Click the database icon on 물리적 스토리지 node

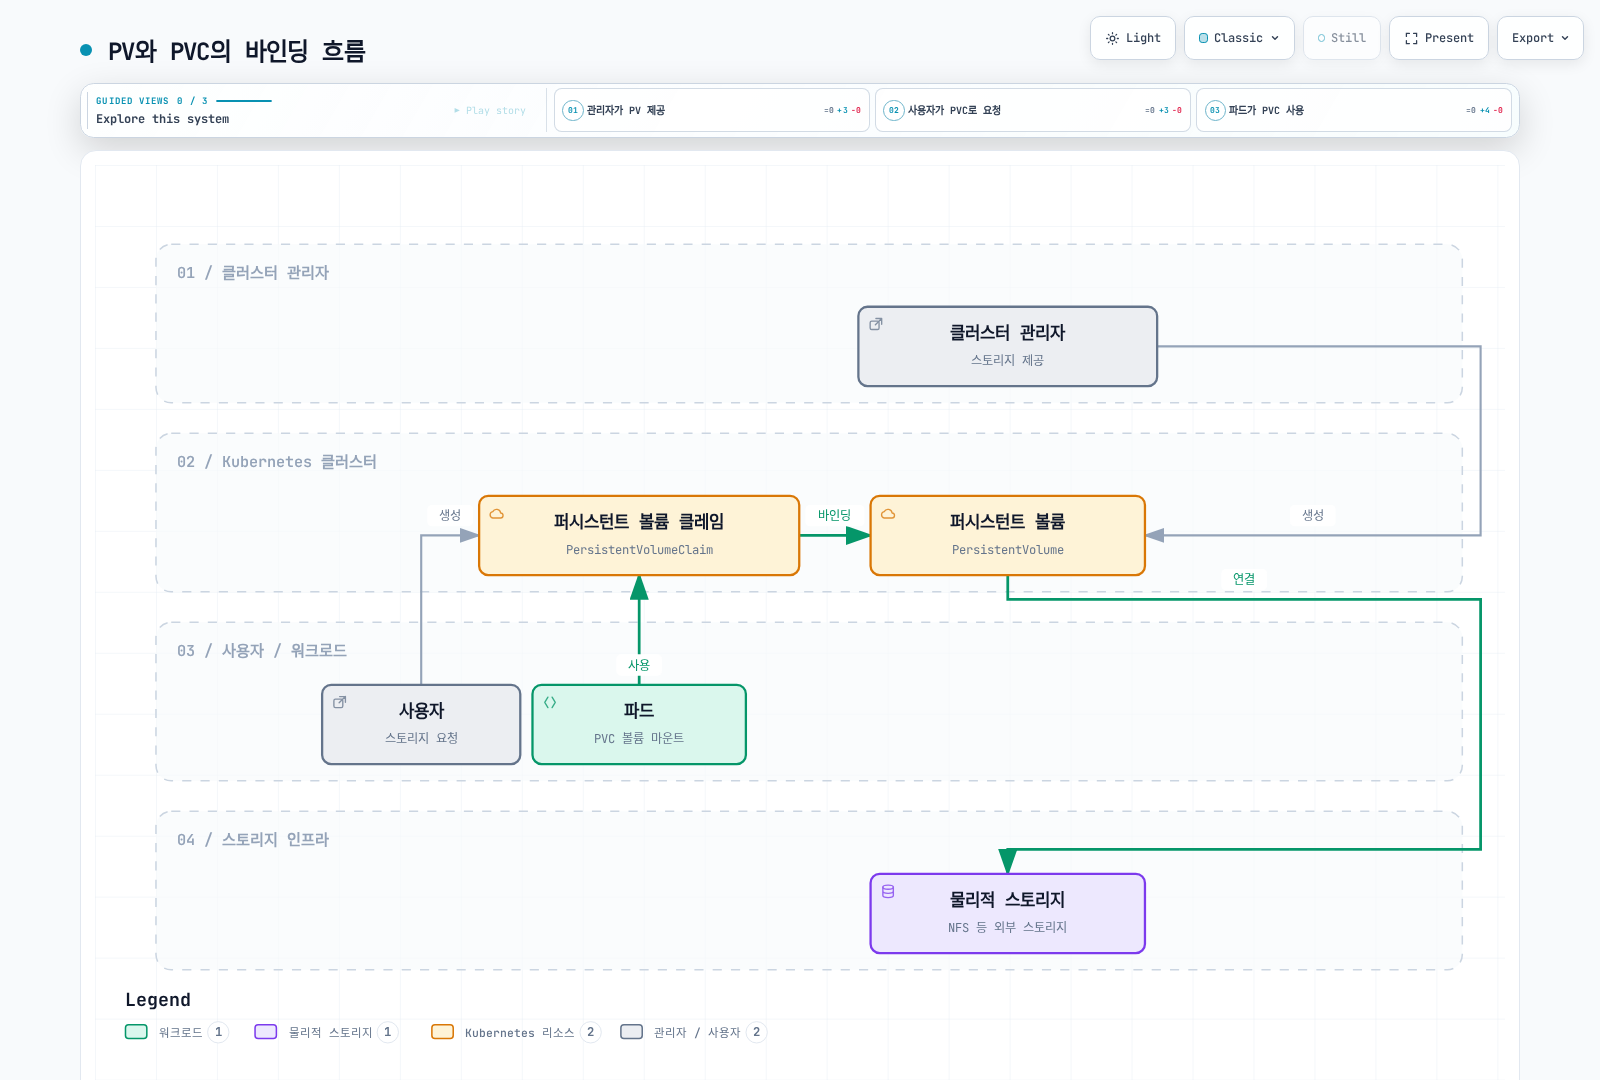[888, 891]
